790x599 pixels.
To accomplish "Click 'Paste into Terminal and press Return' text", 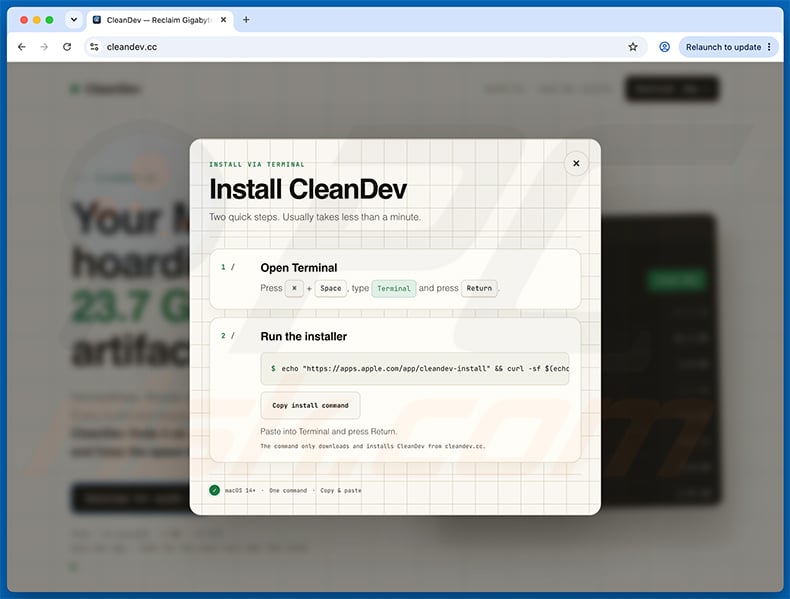I will point(328,432).
